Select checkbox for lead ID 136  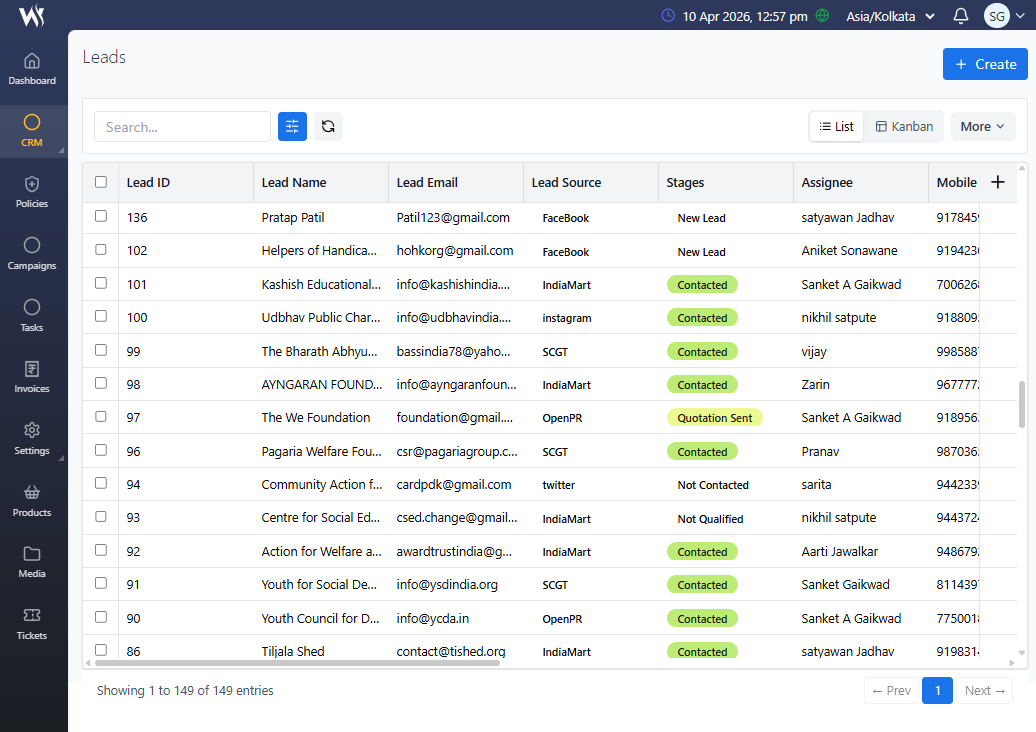coord(101,216)
